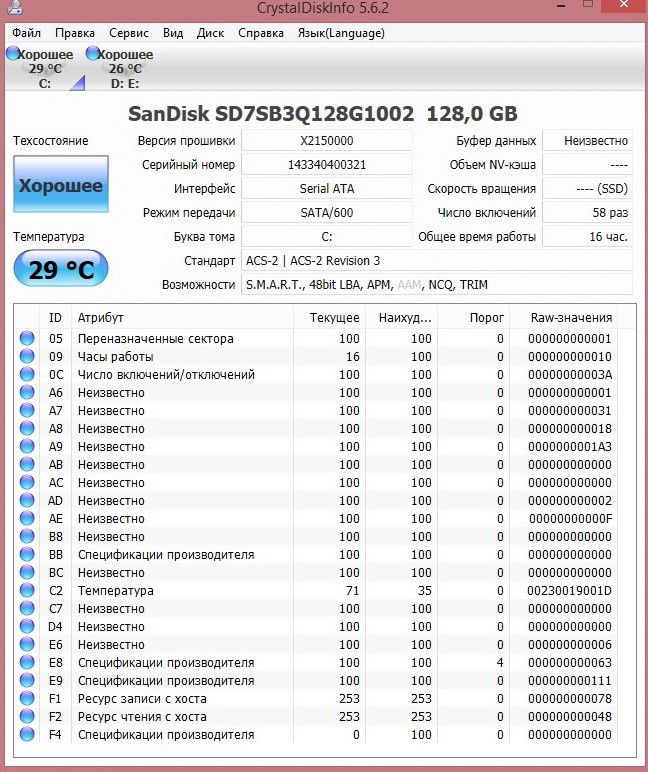Screen dimensions: 648x772
Task: Click status orb for attribute A6
Action: coord(27,392)
